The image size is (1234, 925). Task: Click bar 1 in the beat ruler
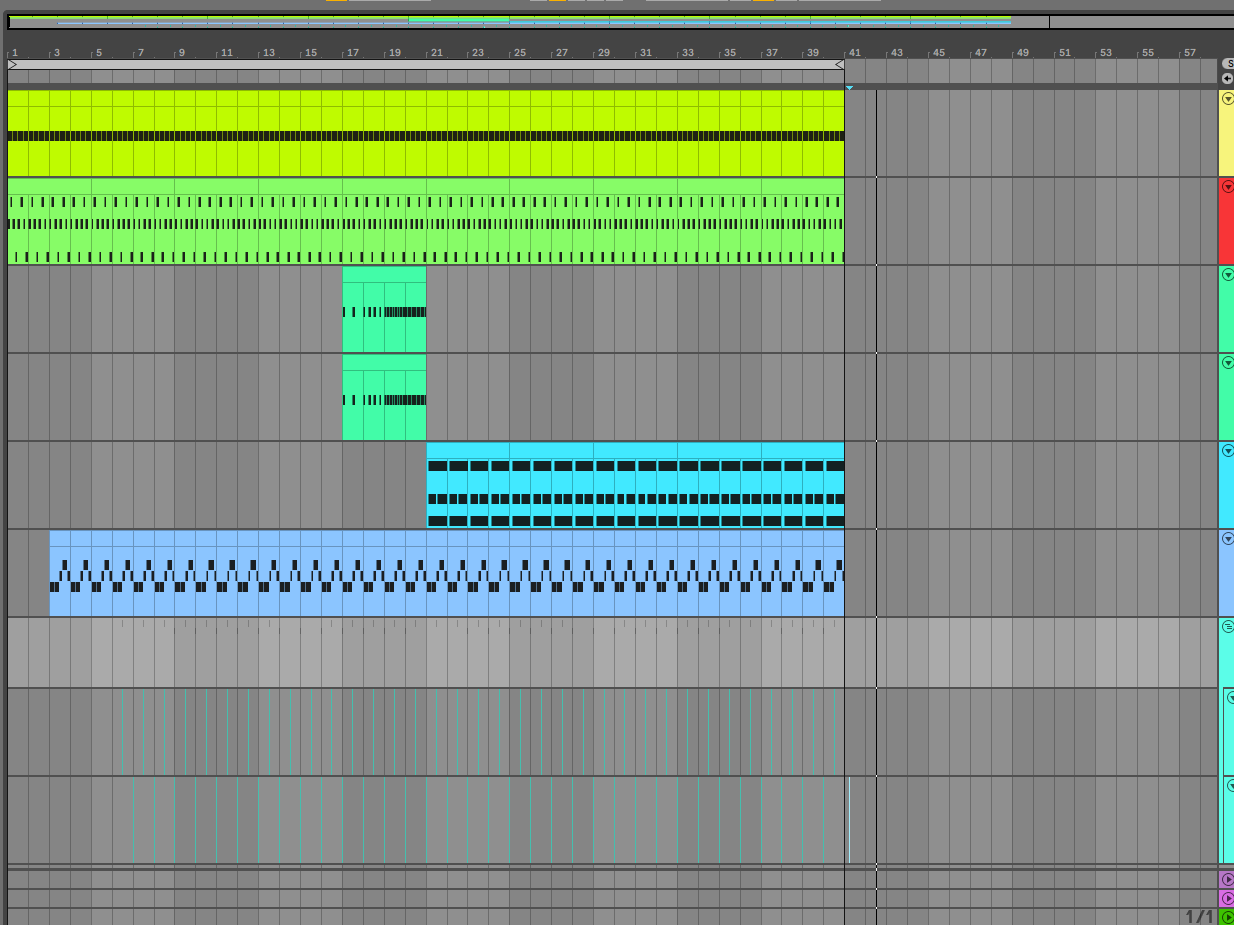click(14, 53)
